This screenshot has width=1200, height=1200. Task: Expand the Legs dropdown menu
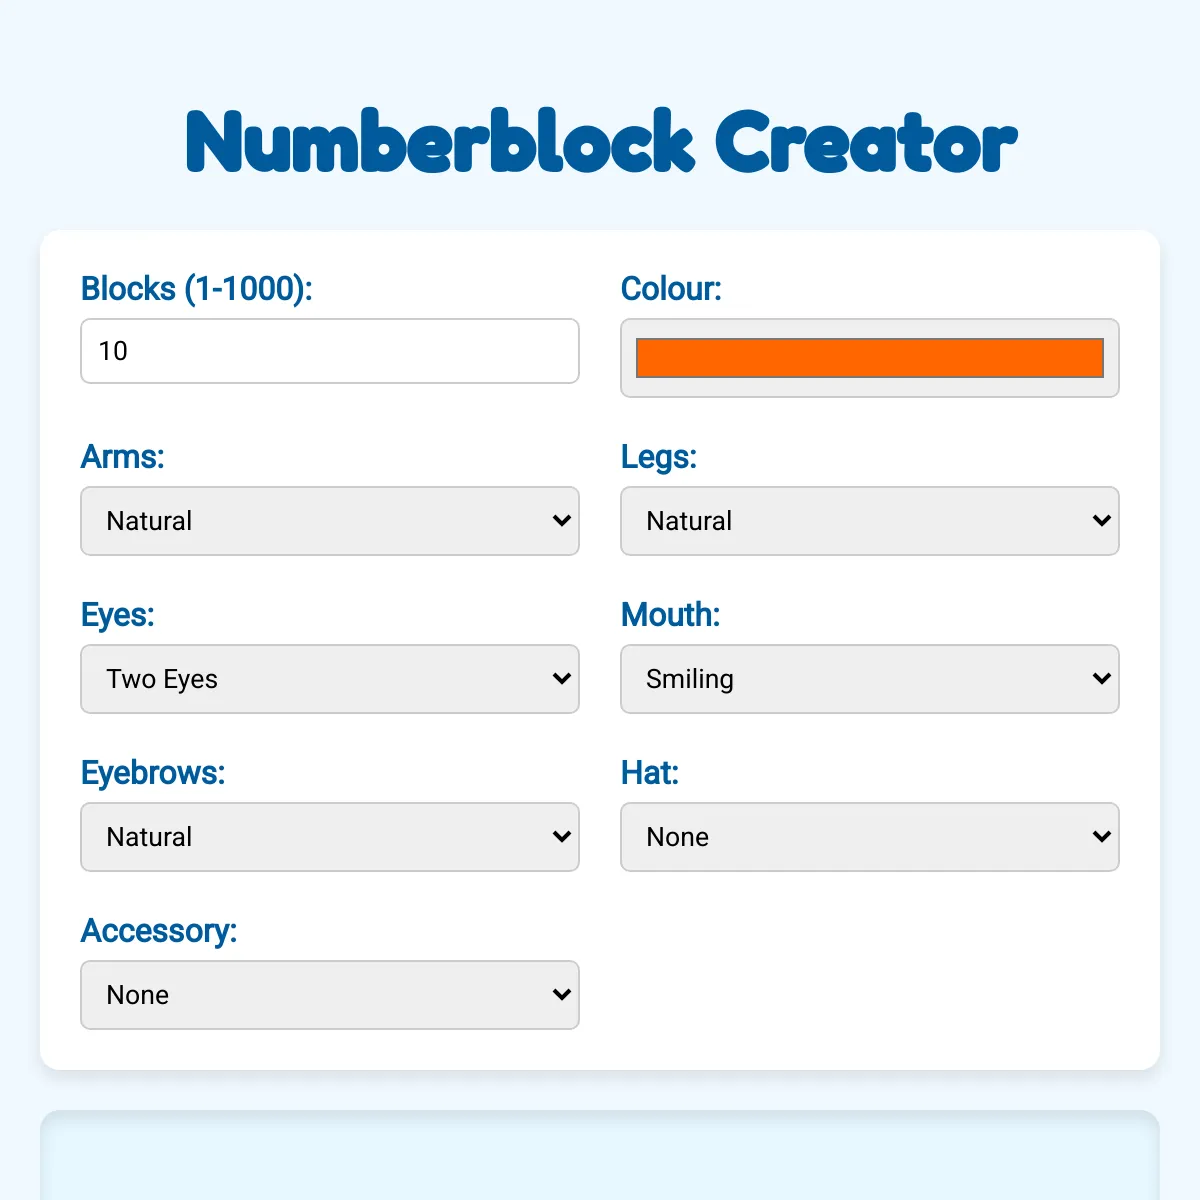(x=870, y=521)
